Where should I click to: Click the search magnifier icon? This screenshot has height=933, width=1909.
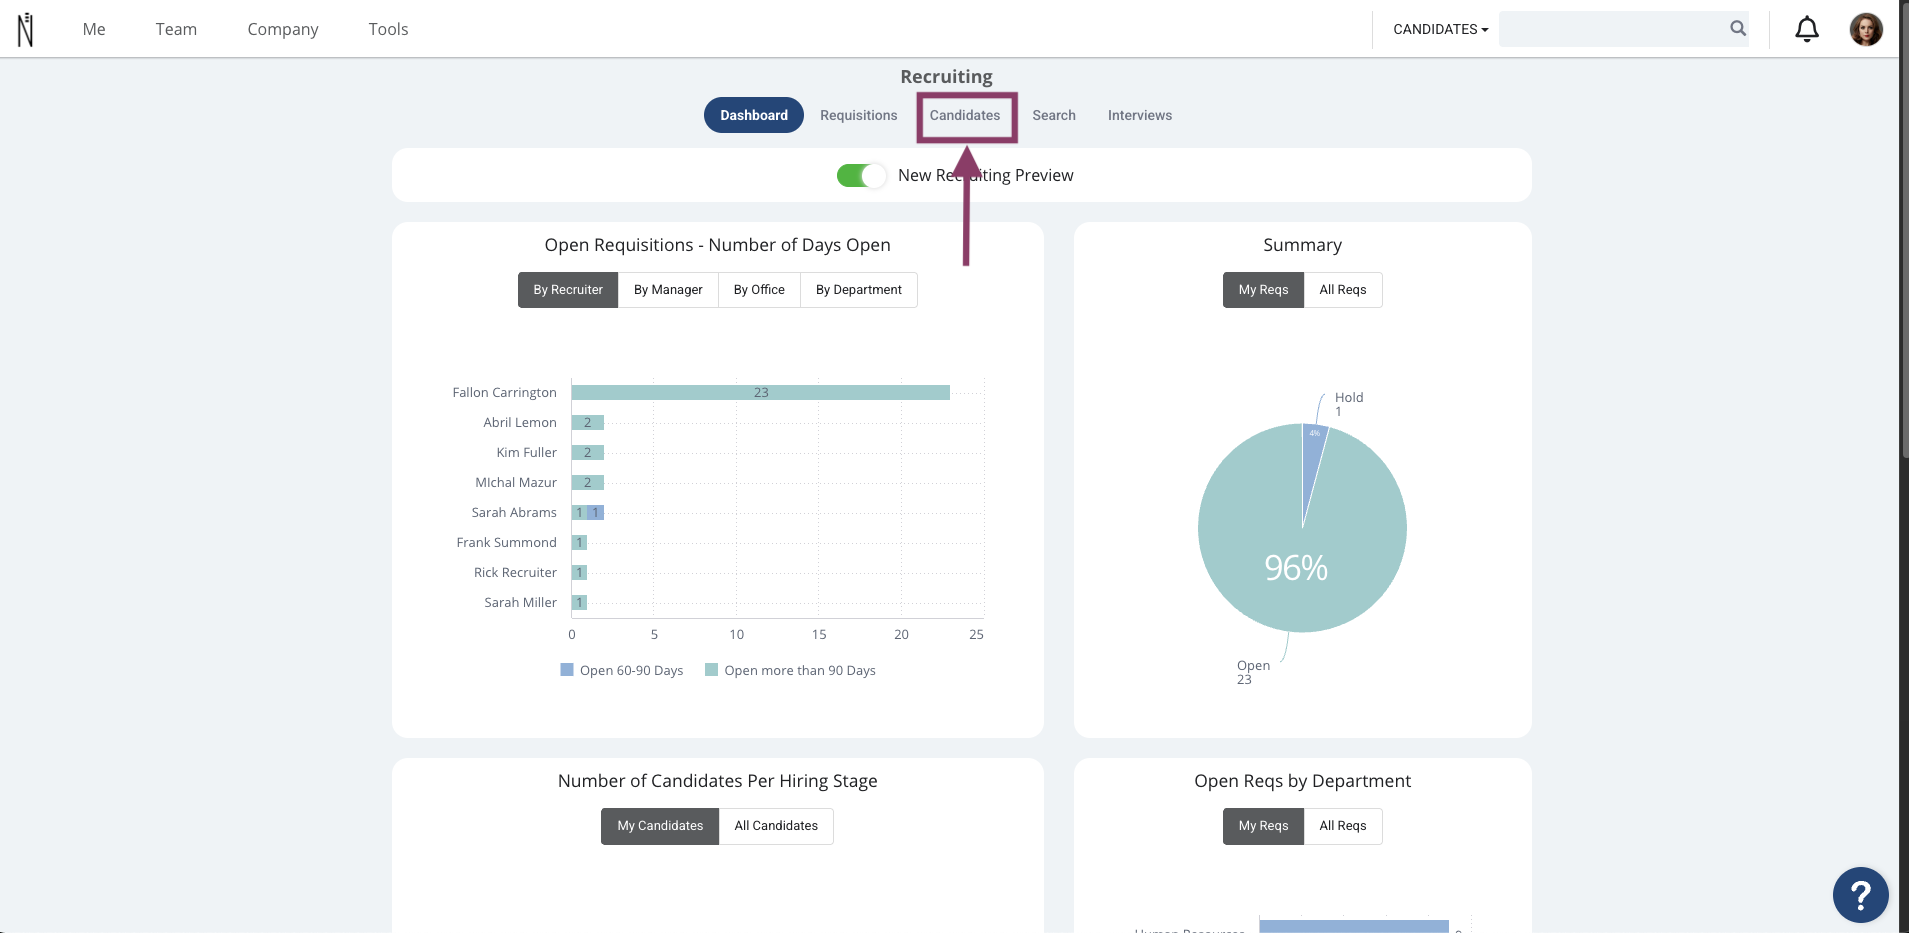[1738, 29]
